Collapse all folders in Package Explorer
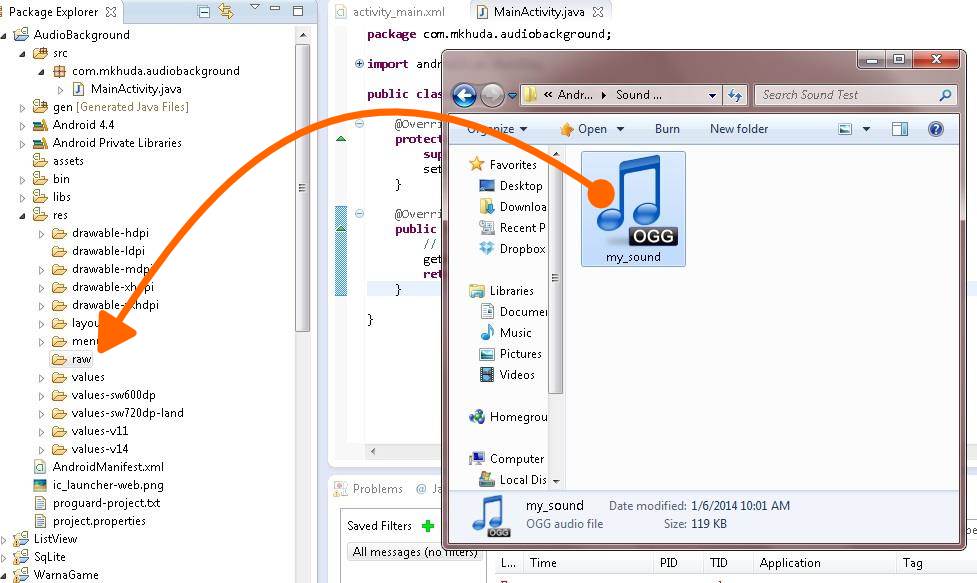The height and width of the screenshot is (583, 977). point(203,10)
